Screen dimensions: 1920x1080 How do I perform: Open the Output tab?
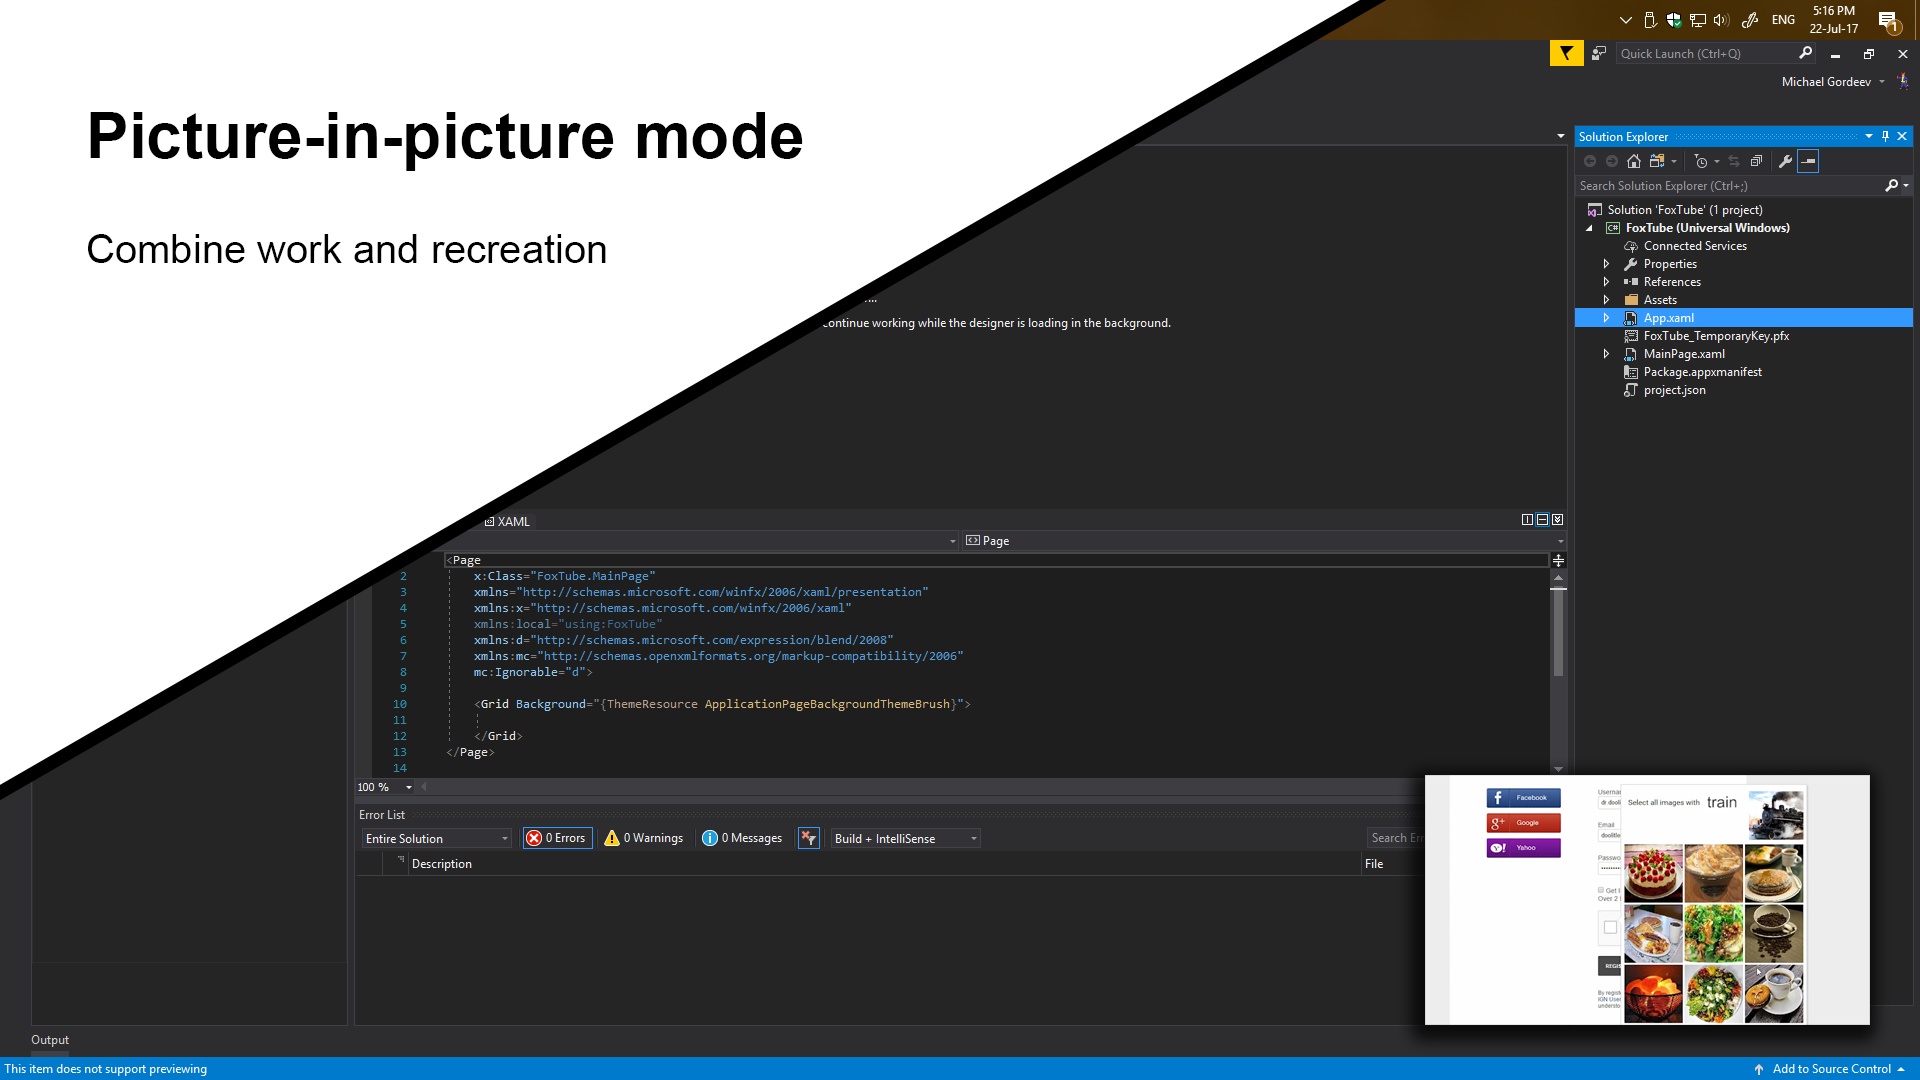point(50,1040)
